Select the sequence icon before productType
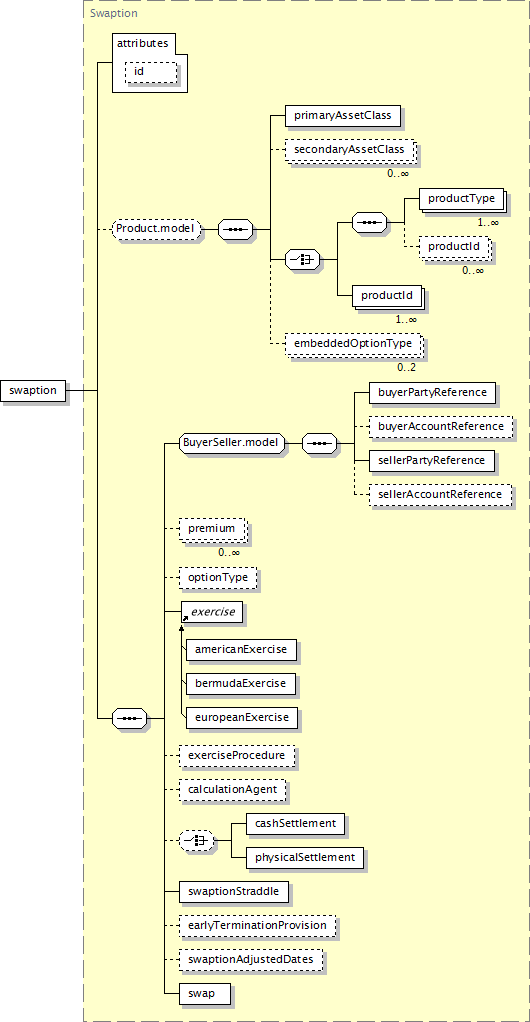 370,223
